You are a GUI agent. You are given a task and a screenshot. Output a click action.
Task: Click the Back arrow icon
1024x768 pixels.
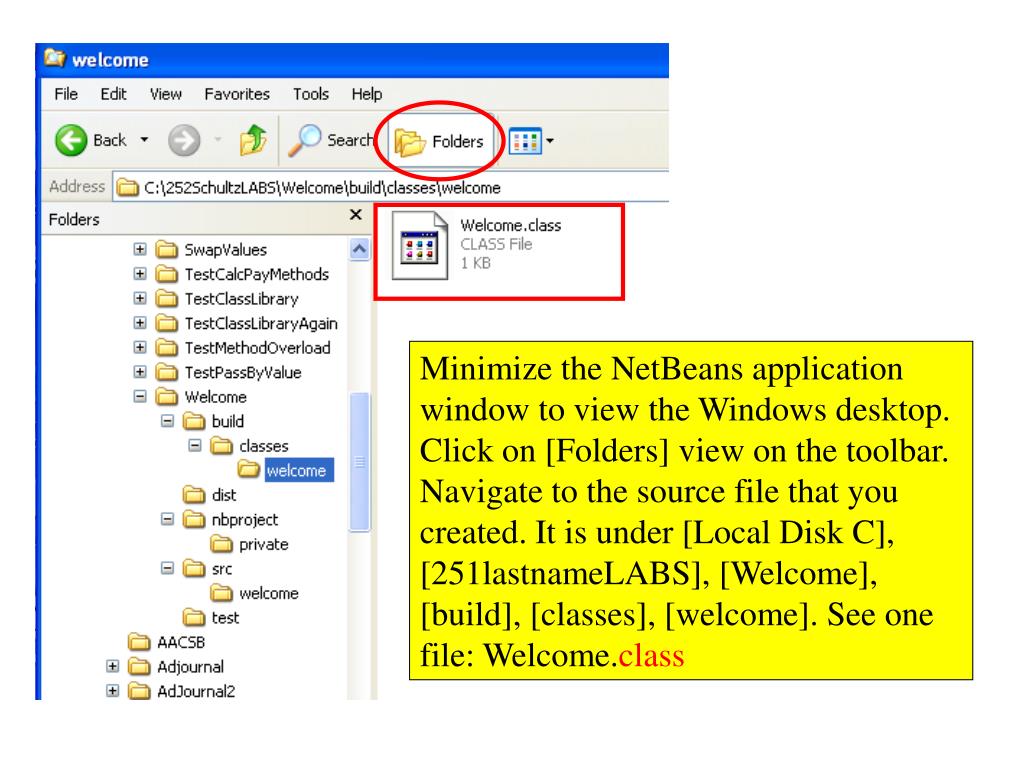(71, 140)
